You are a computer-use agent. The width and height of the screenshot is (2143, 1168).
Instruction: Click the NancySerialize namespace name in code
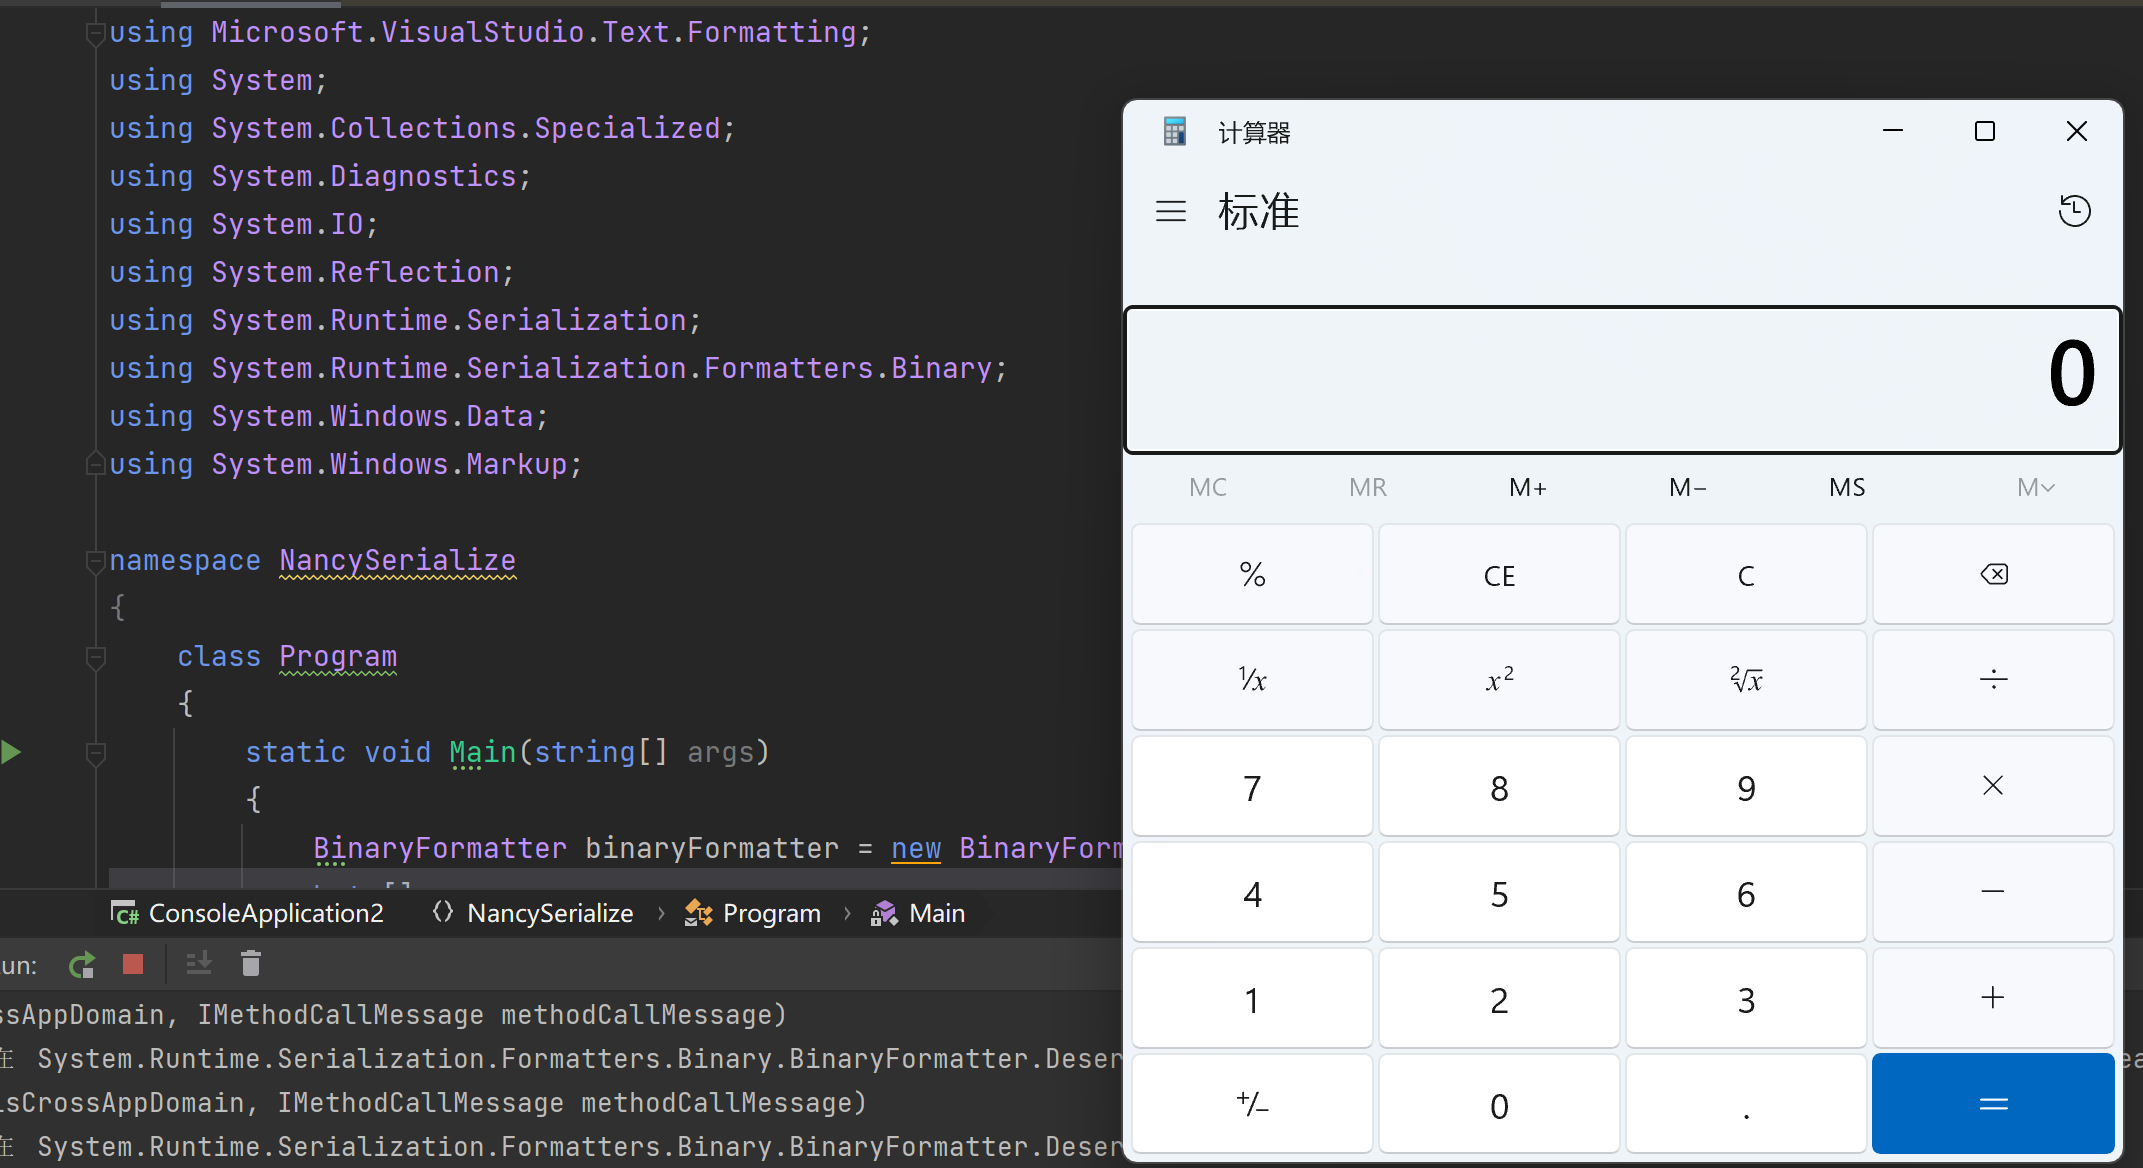point(397,560)
